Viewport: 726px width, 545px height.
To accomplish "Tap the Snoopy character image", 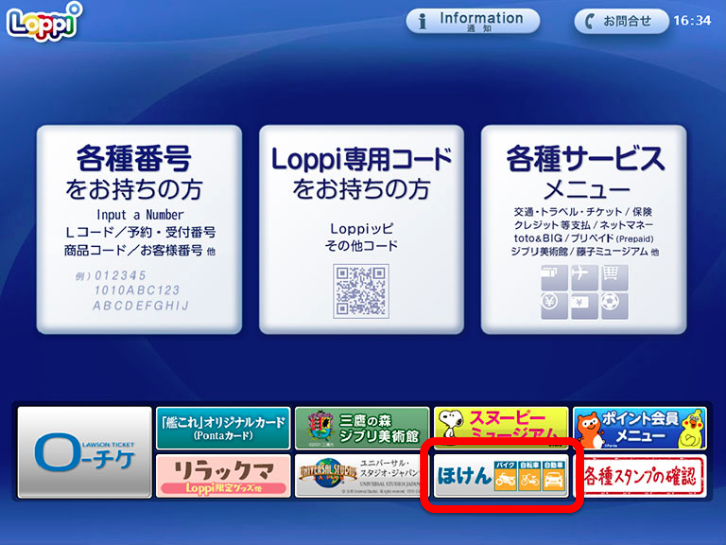I will point(451,424).
